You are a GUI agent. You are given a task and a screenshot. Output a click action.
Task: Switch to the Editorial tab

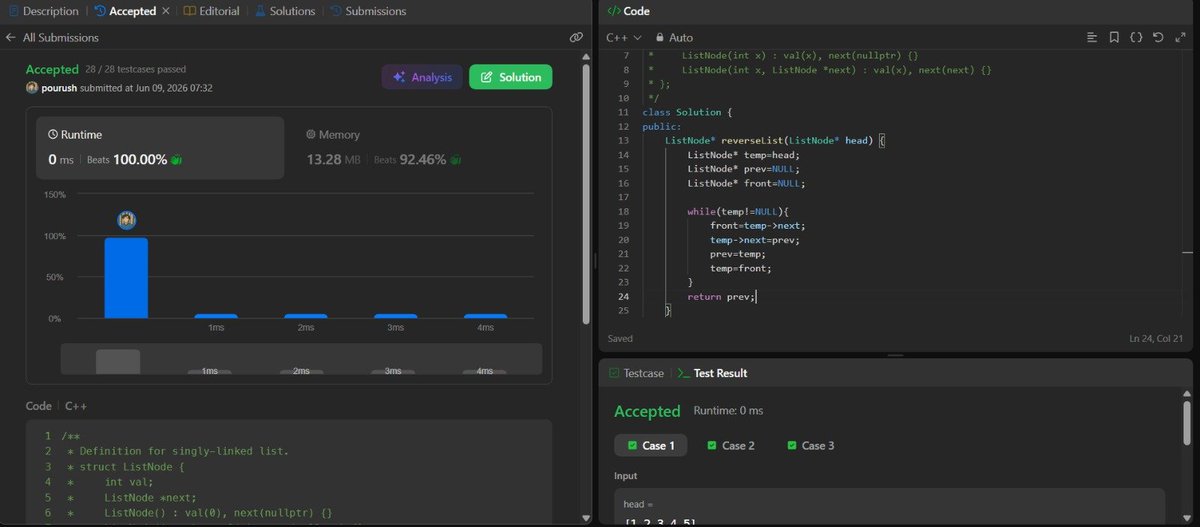211,11
